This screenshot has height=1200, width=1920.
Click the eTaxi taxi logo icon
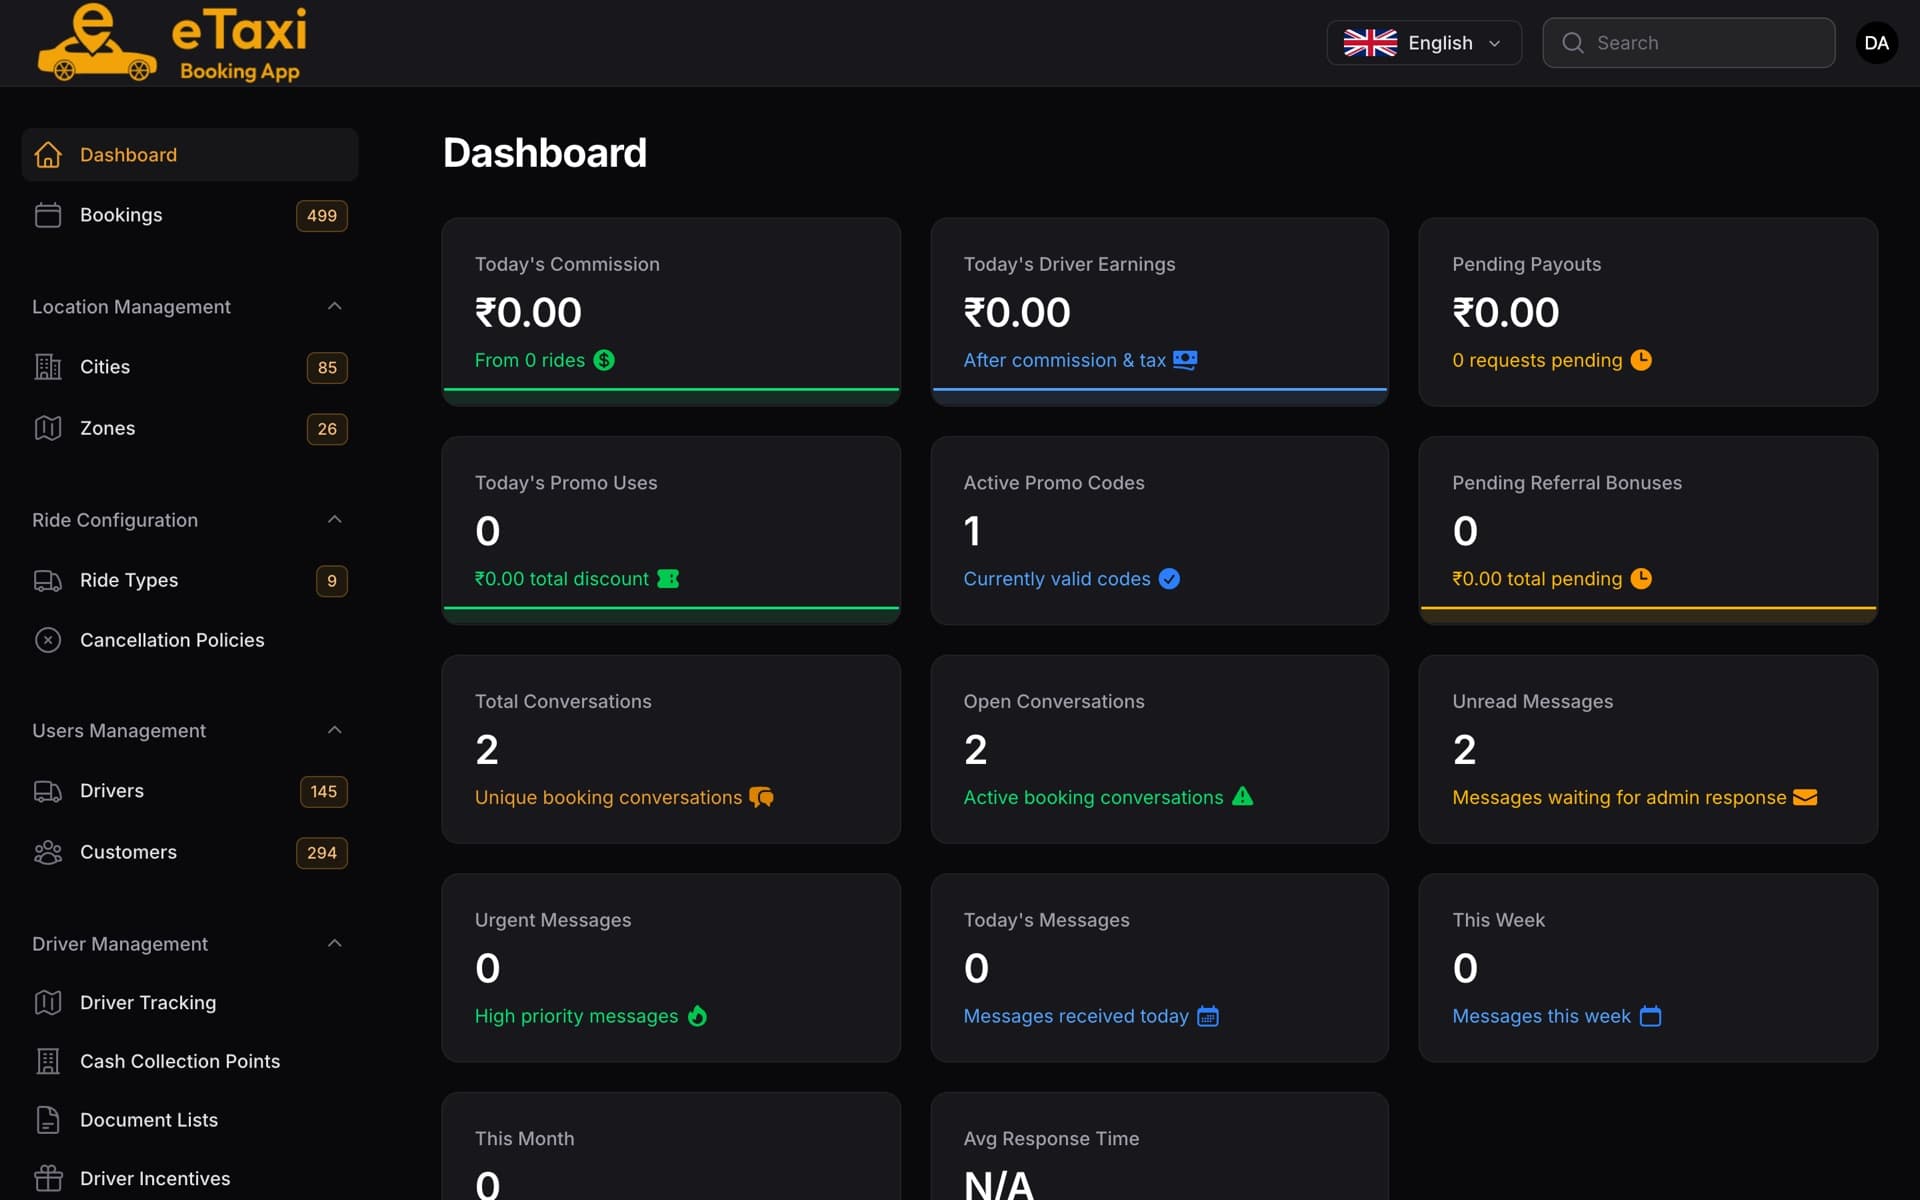click(x=96, y=42)
